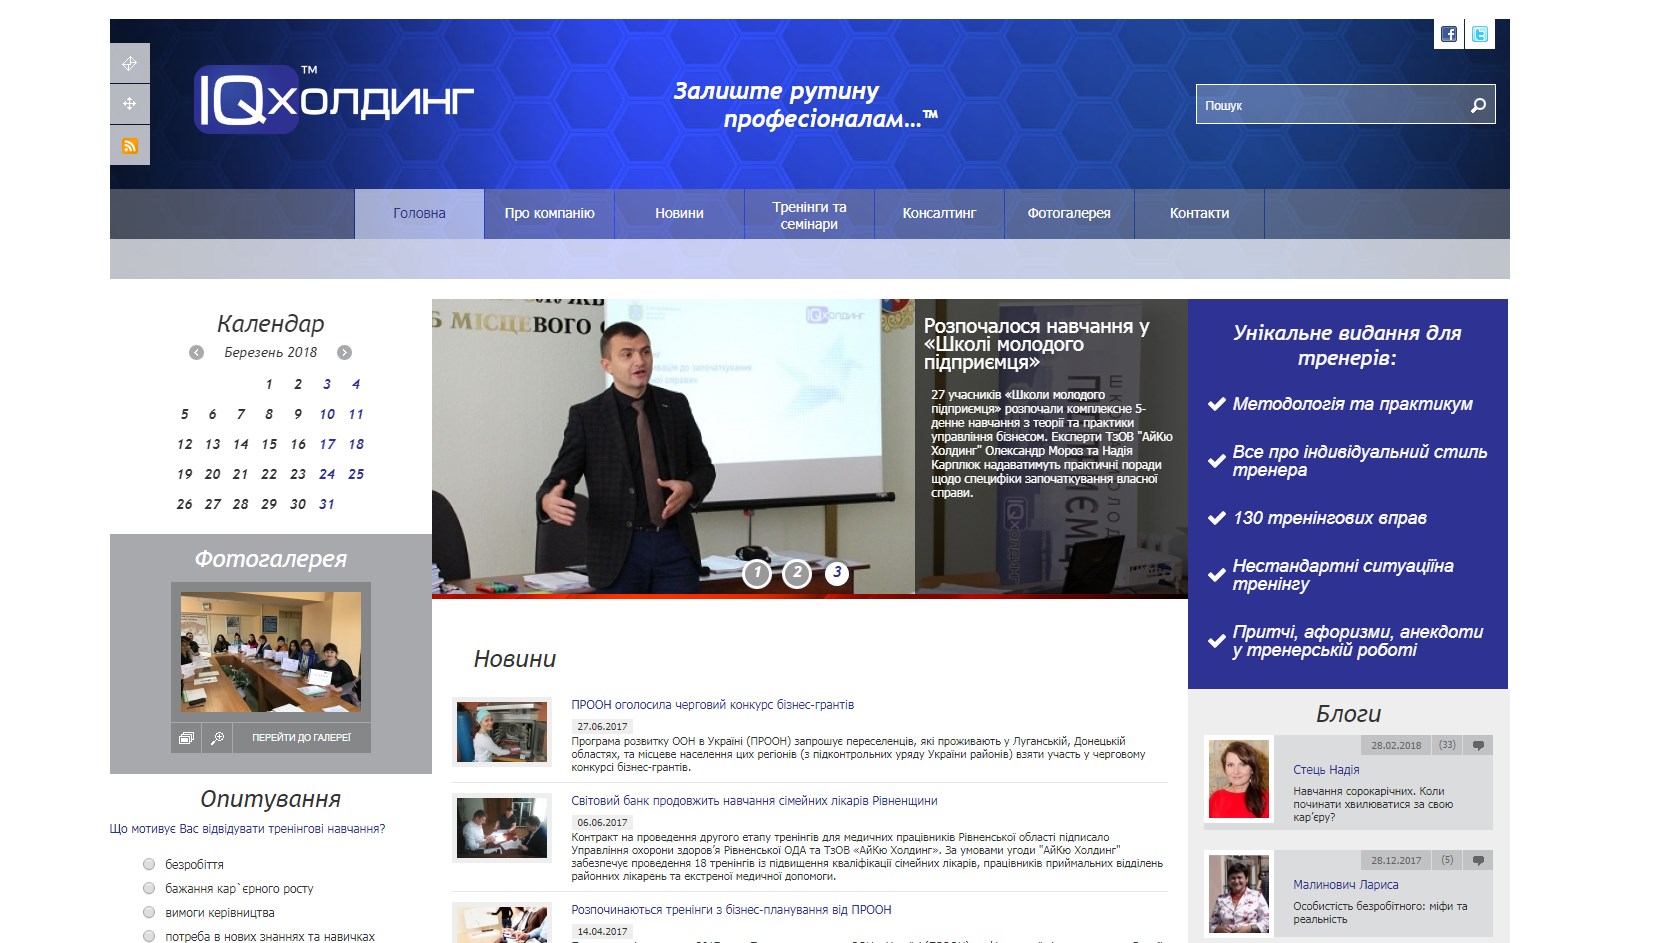The height and width of the screenshot is (943, 1659).
Task: Click the gallery images stack icon
Action: (186, 738)
